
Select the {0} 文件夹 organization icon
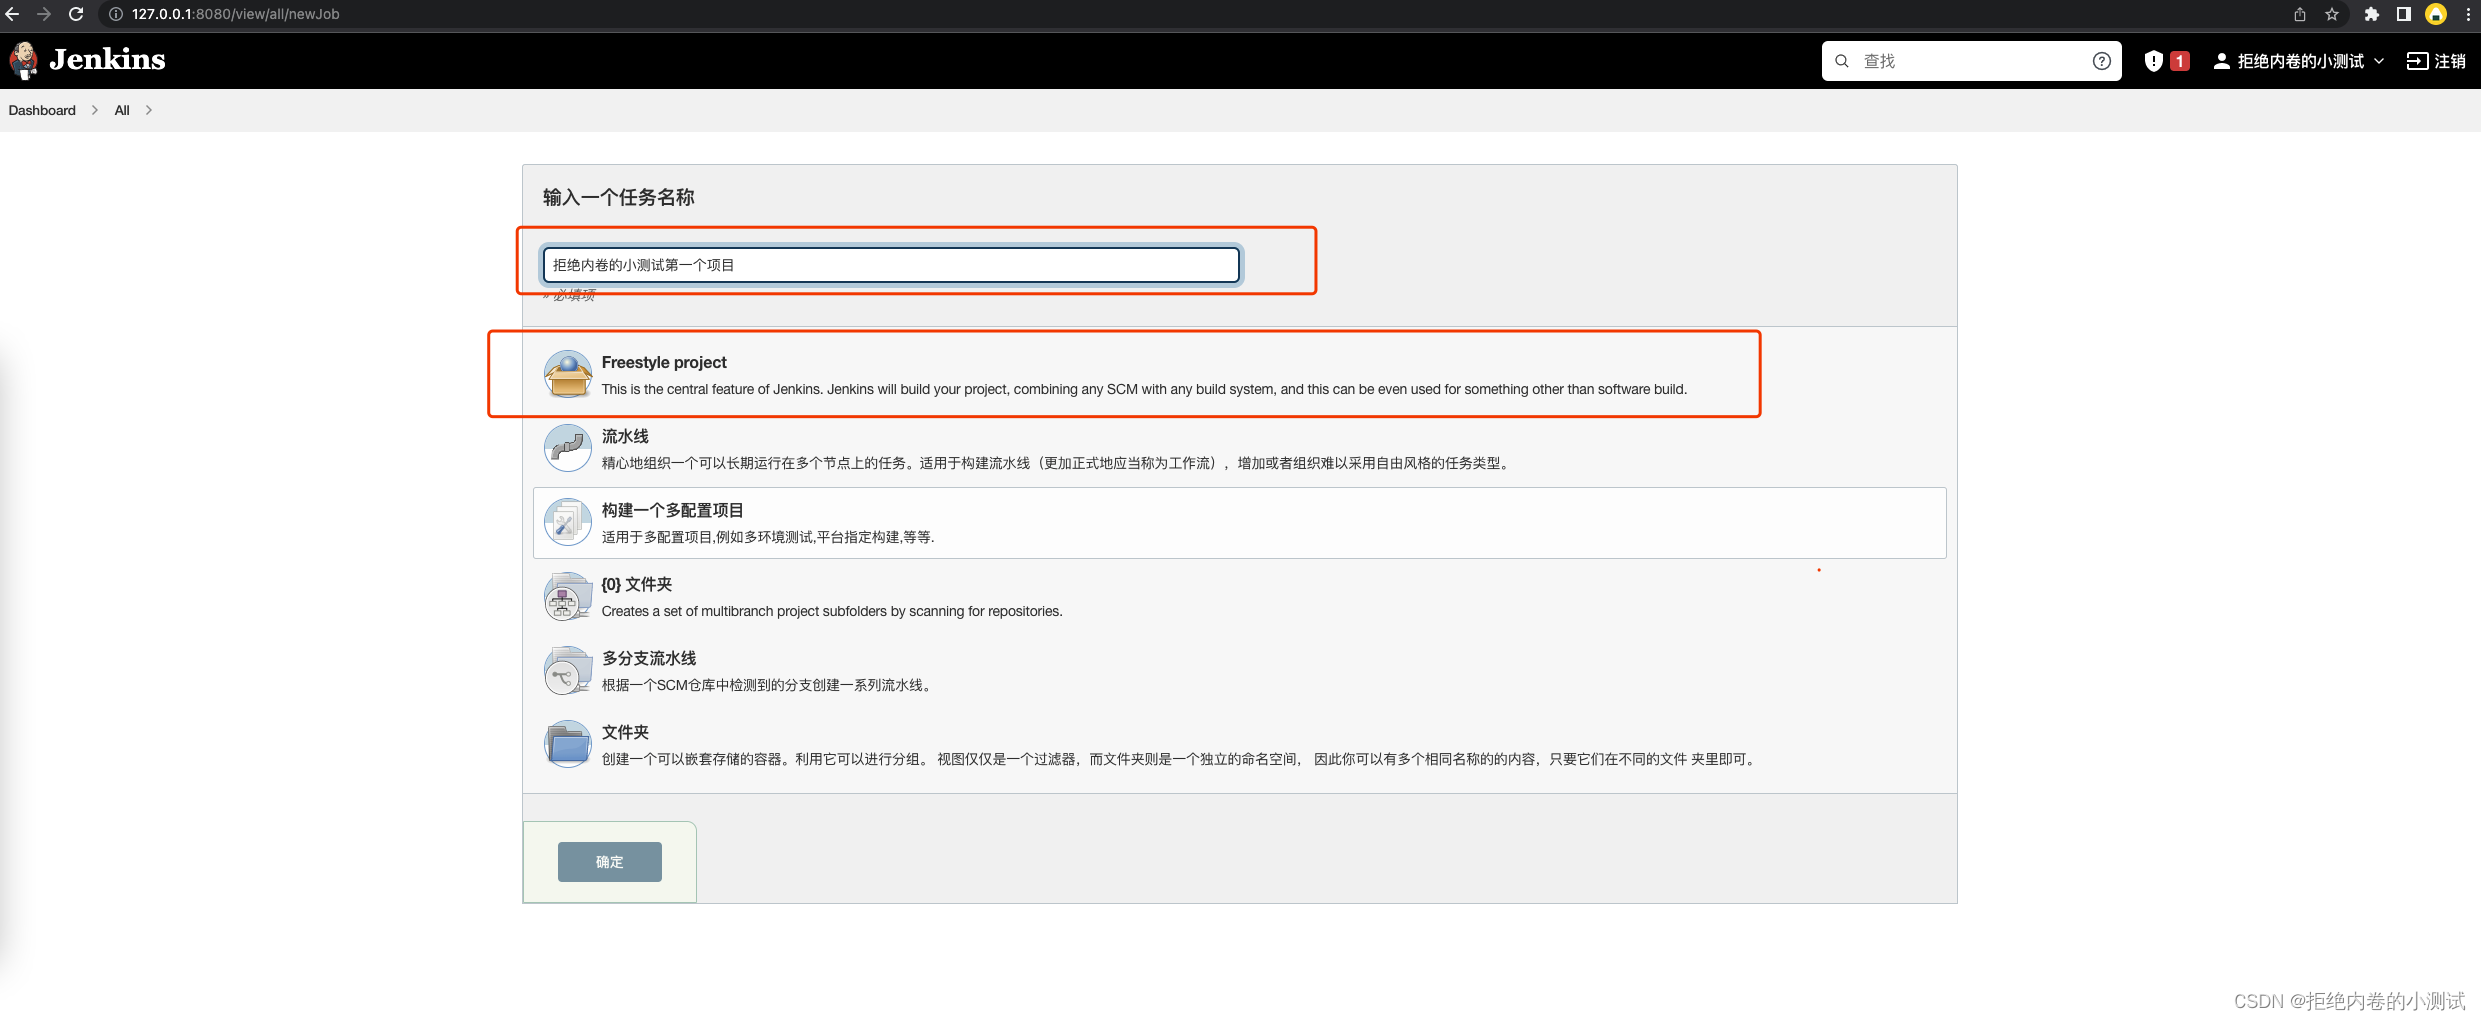pos(568,597)
